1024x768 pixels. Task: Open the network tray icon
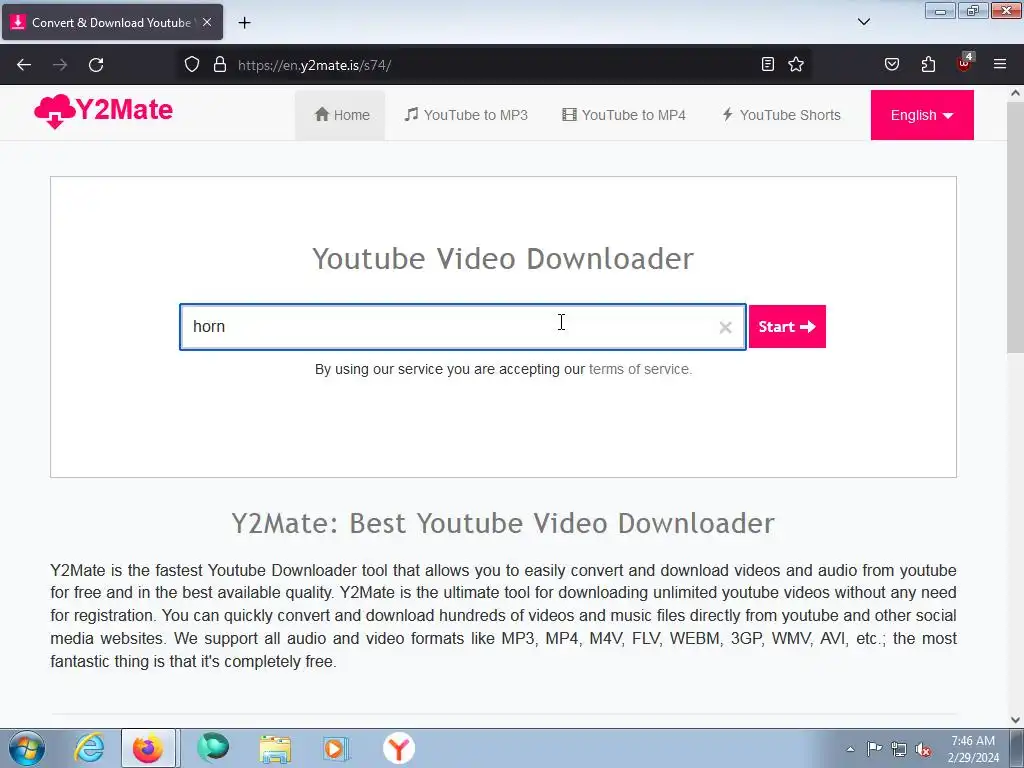pos(899,749)
